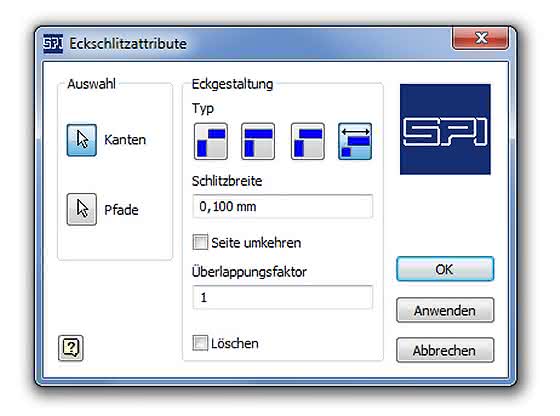
Task: Click the Kanten label text
Action: pos(125,140)
